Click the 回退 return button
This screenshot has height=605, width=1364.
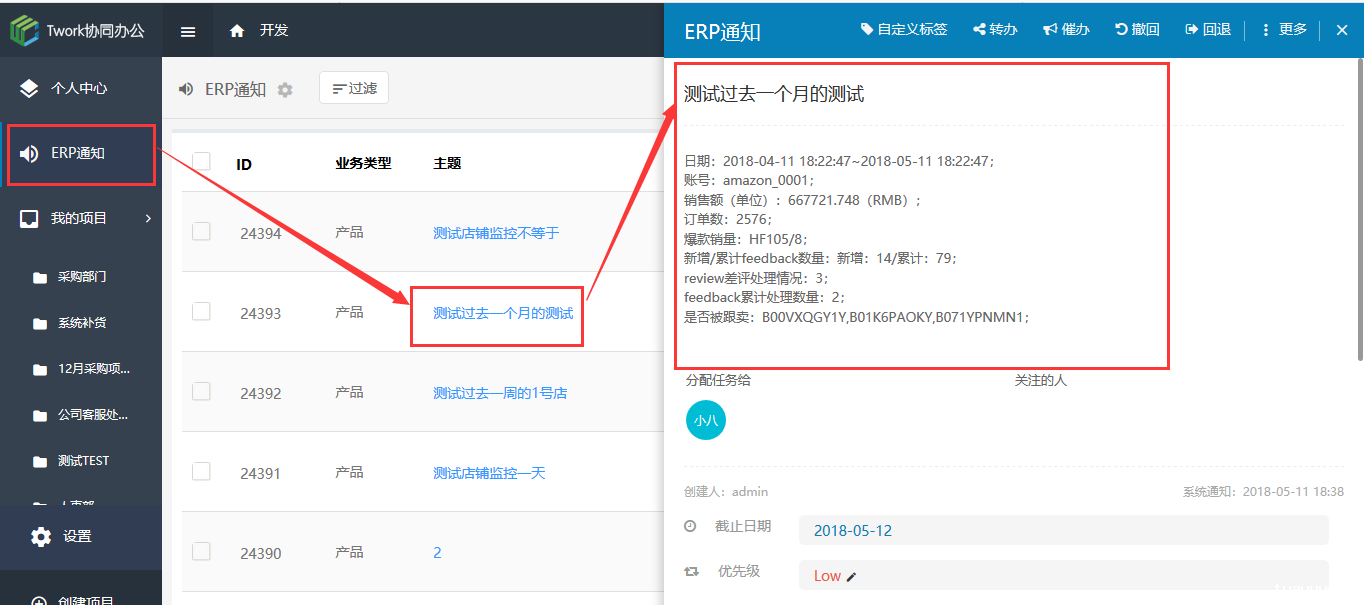[1208, 30]
